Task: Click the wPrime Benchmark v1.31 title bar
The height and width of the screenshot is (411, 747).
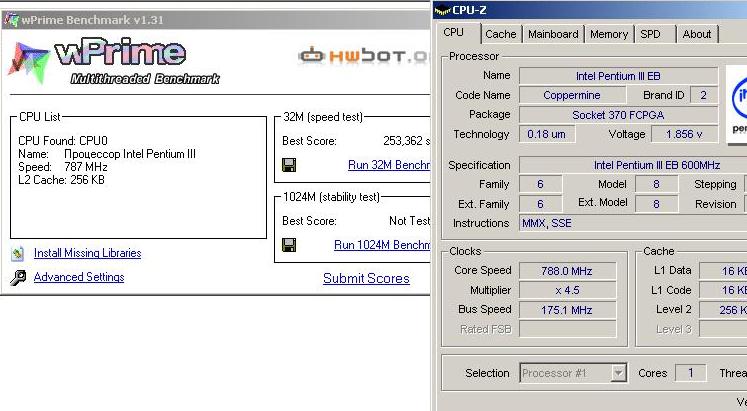Action: point(215,20)
